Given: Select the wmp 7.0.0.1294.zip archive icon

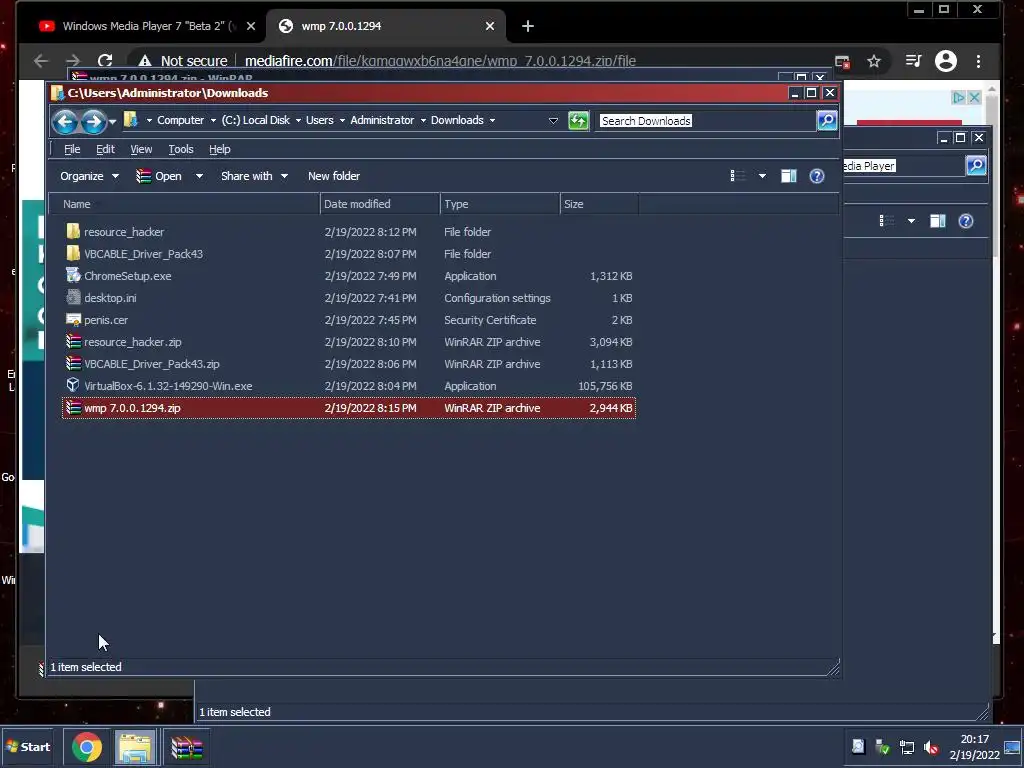Looking at the screenshot, I should click(73, 408).
